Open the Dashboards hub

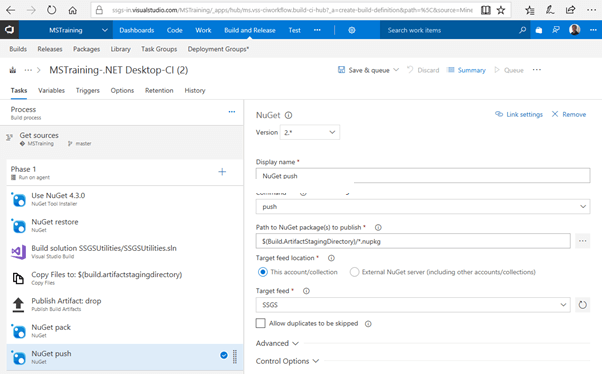tap(136, 30)
